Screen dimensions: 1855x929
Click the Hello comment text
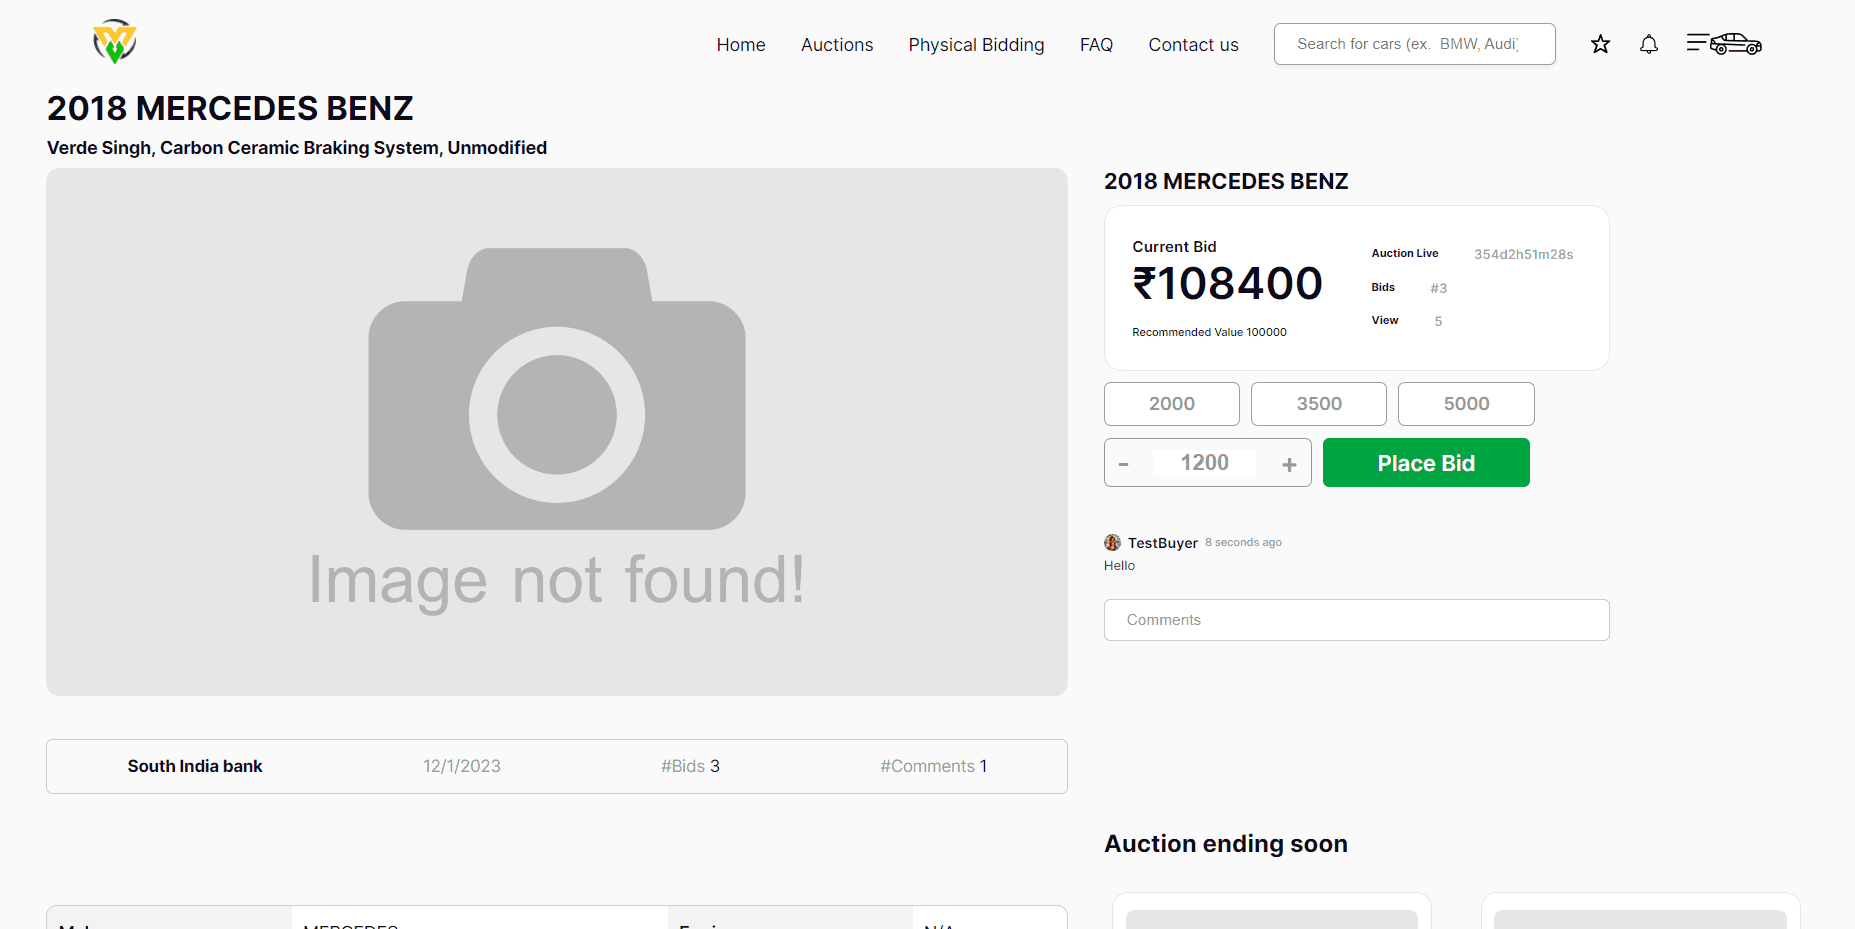(x=1119, y=566)
